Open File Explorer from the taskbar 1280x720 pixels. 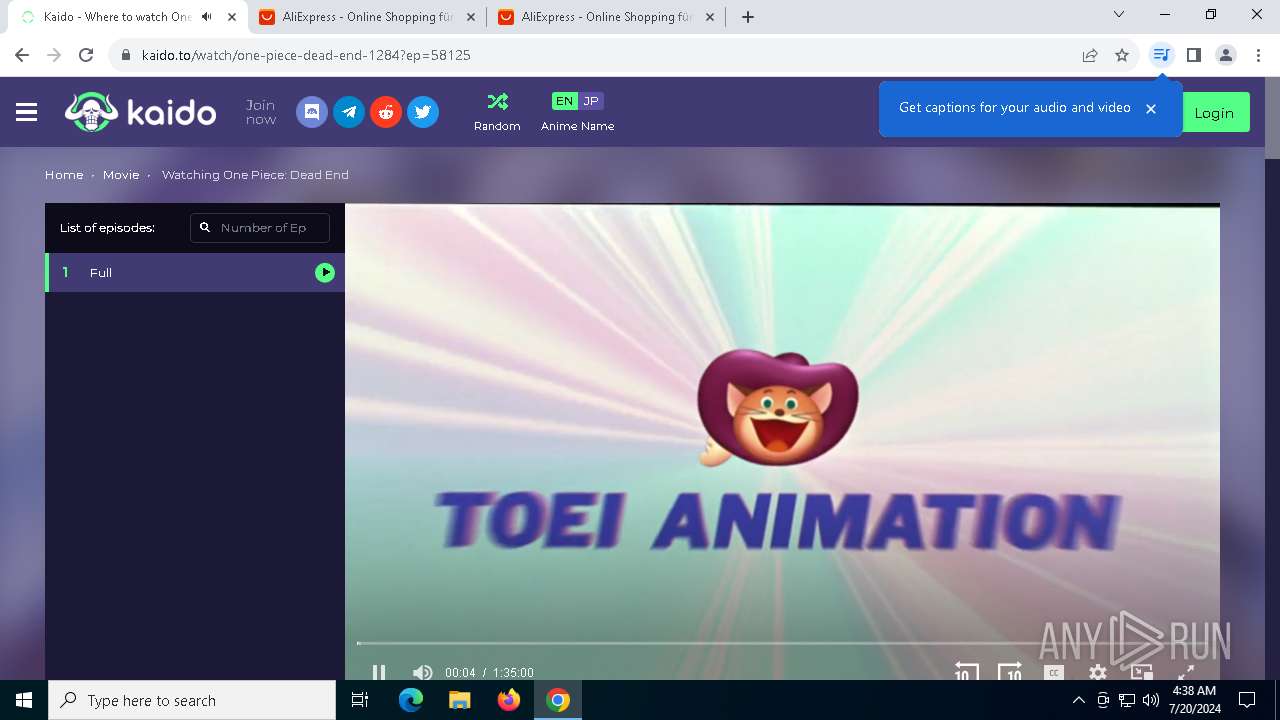coord(460,700)
